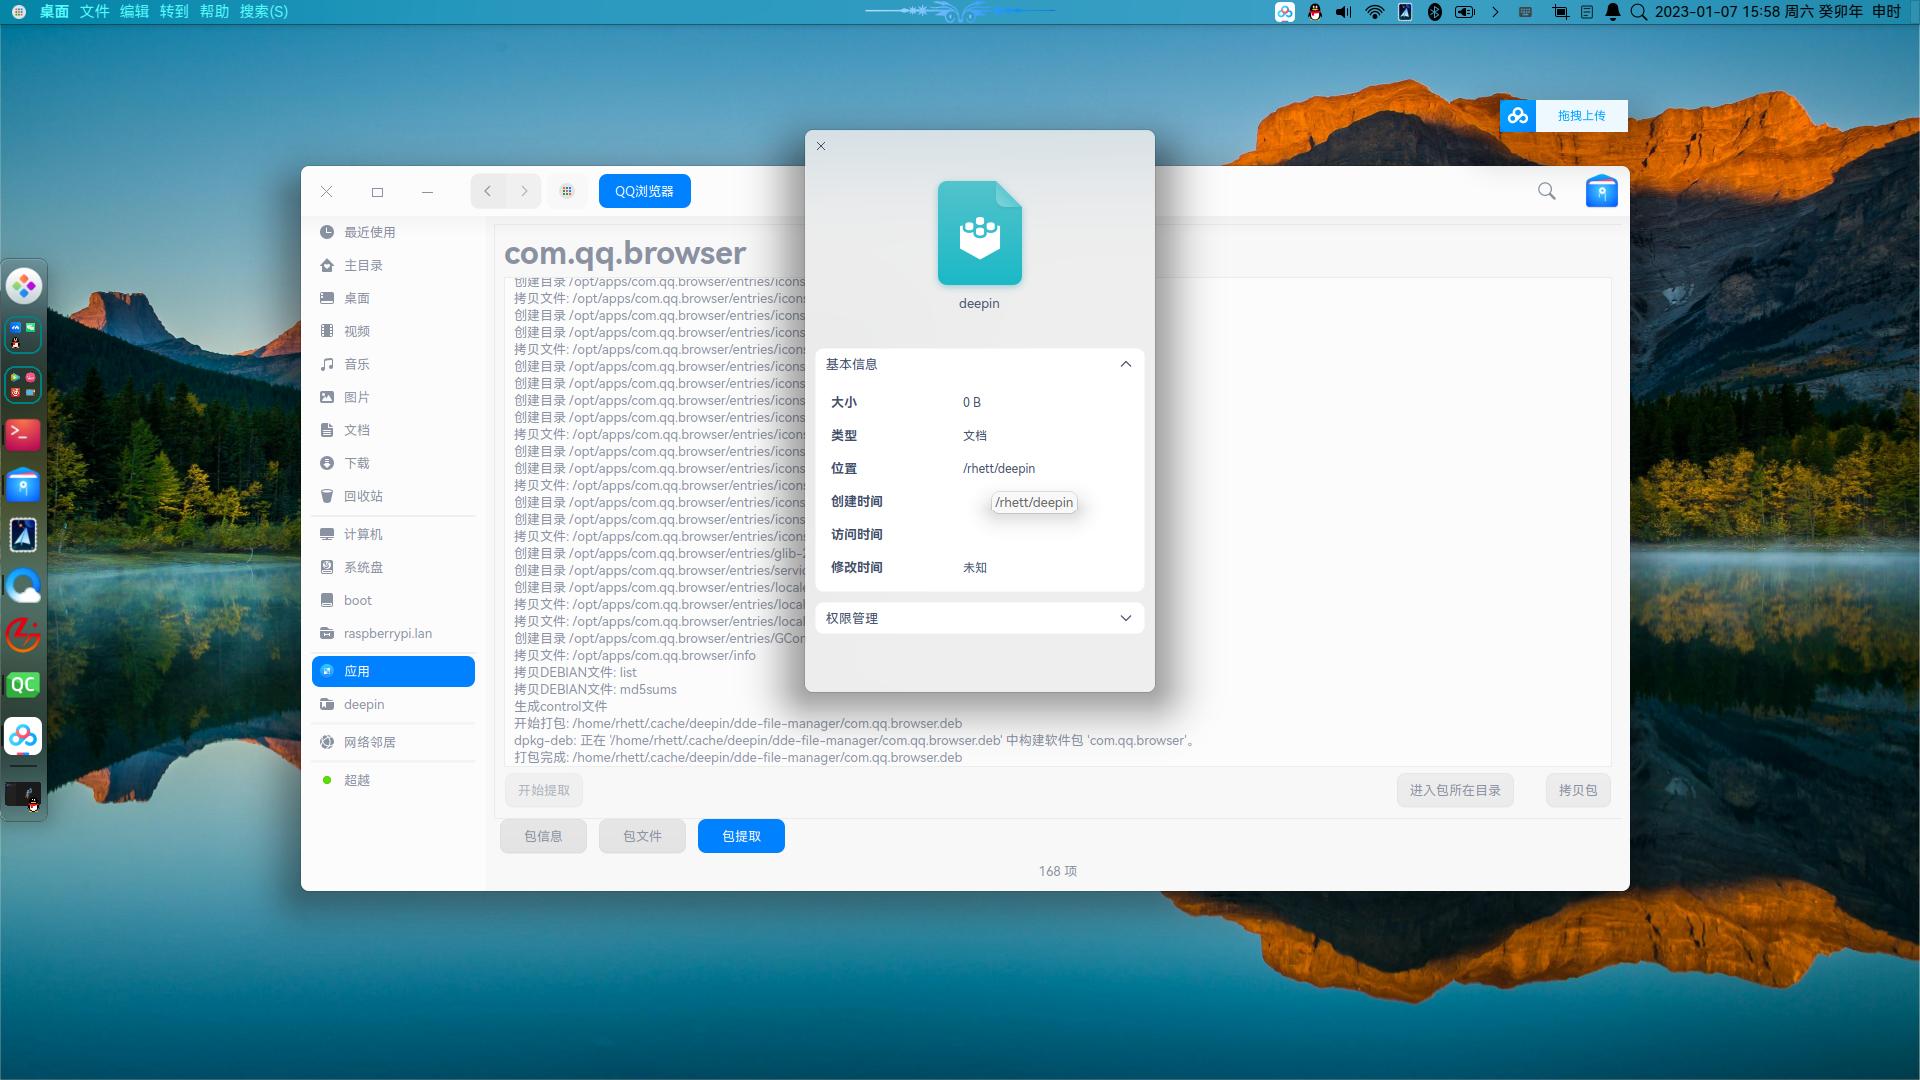The height and width of the screenshot is (1080, 1920).
Task: Open the 编辑 menu in top bar
Action: (134, 12)
